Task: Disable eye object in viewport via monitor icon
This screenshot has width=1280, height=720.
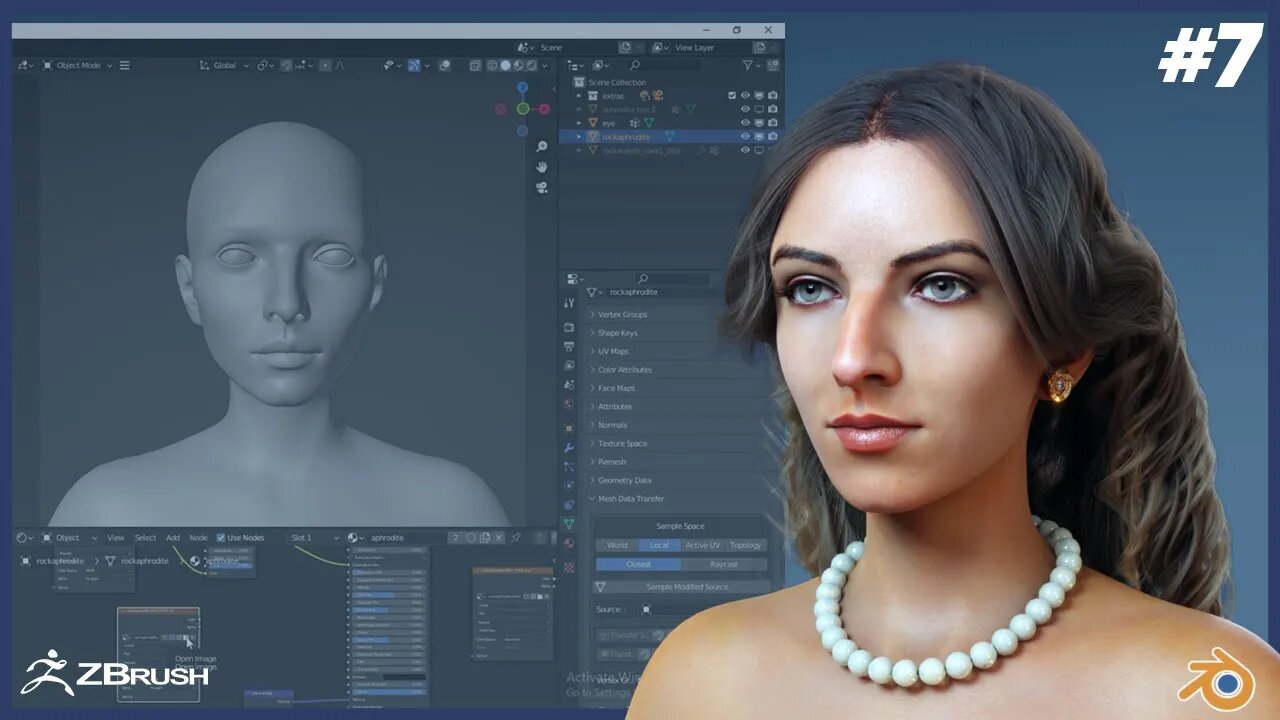Action: [x=759, y=123]
